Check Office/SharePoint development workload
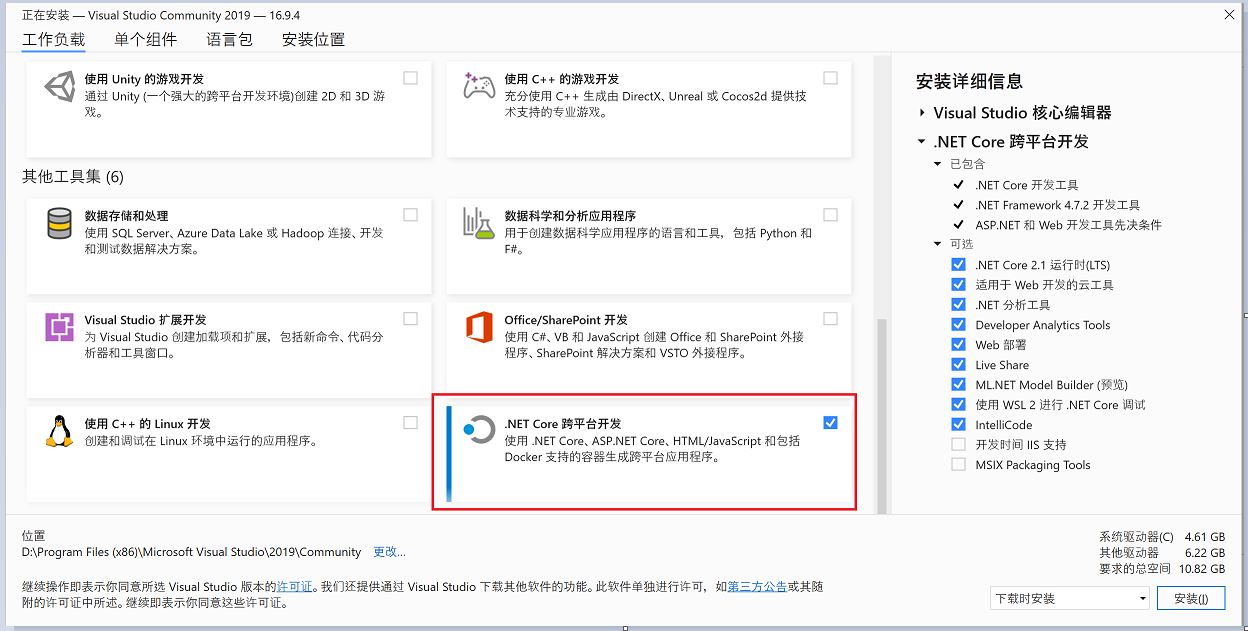The height and width of the screenshot is (631, 1248). click(x=830, y=319)
